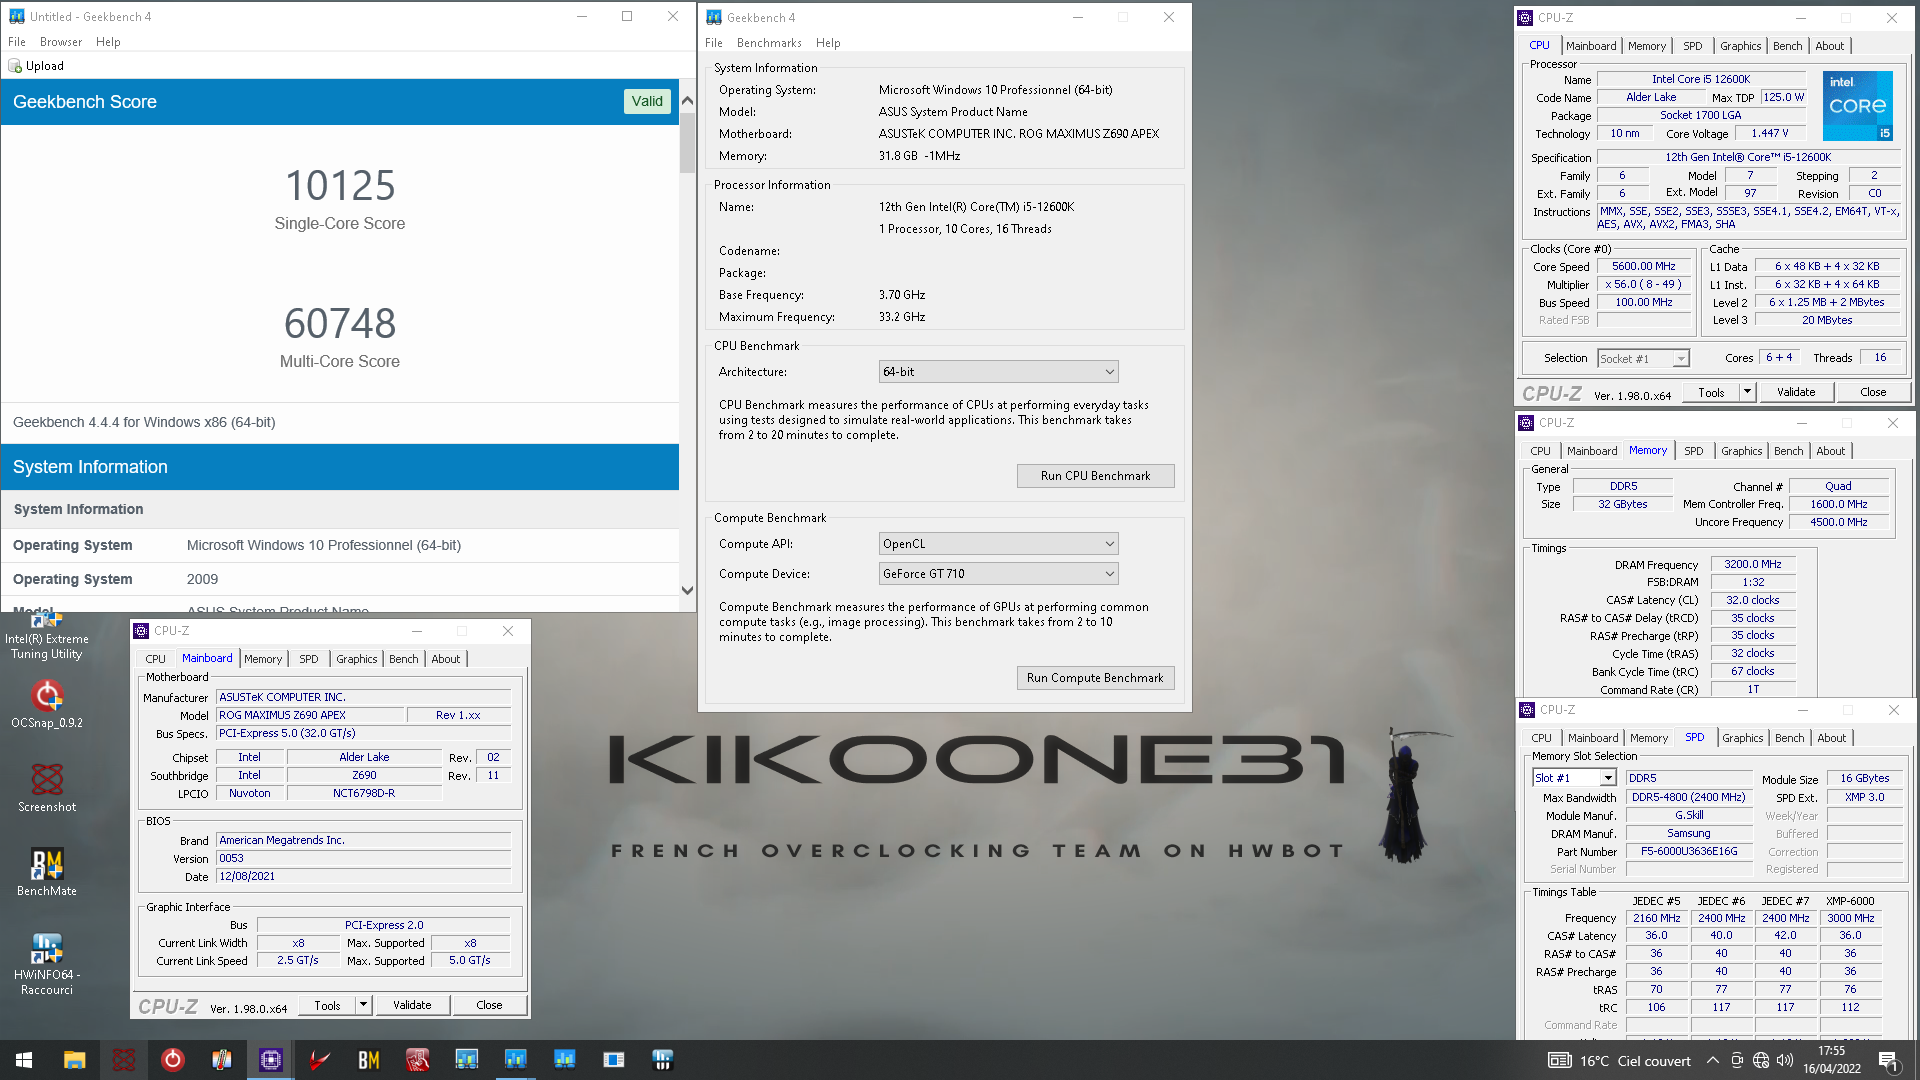Open the Socket #1 Selection dropdown in CPU-Z

click(x=1643, y=358)
